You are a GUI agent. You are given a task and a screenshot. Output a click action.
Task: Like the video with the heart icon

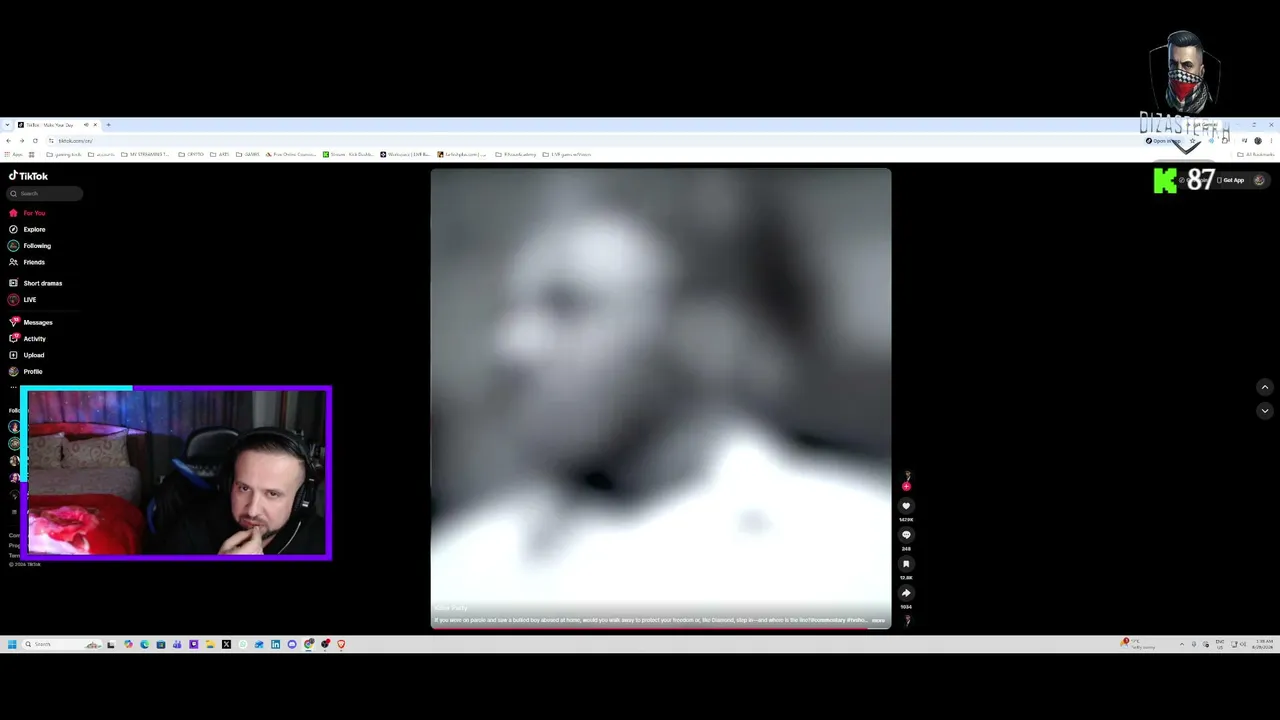[x=906, y=506]
